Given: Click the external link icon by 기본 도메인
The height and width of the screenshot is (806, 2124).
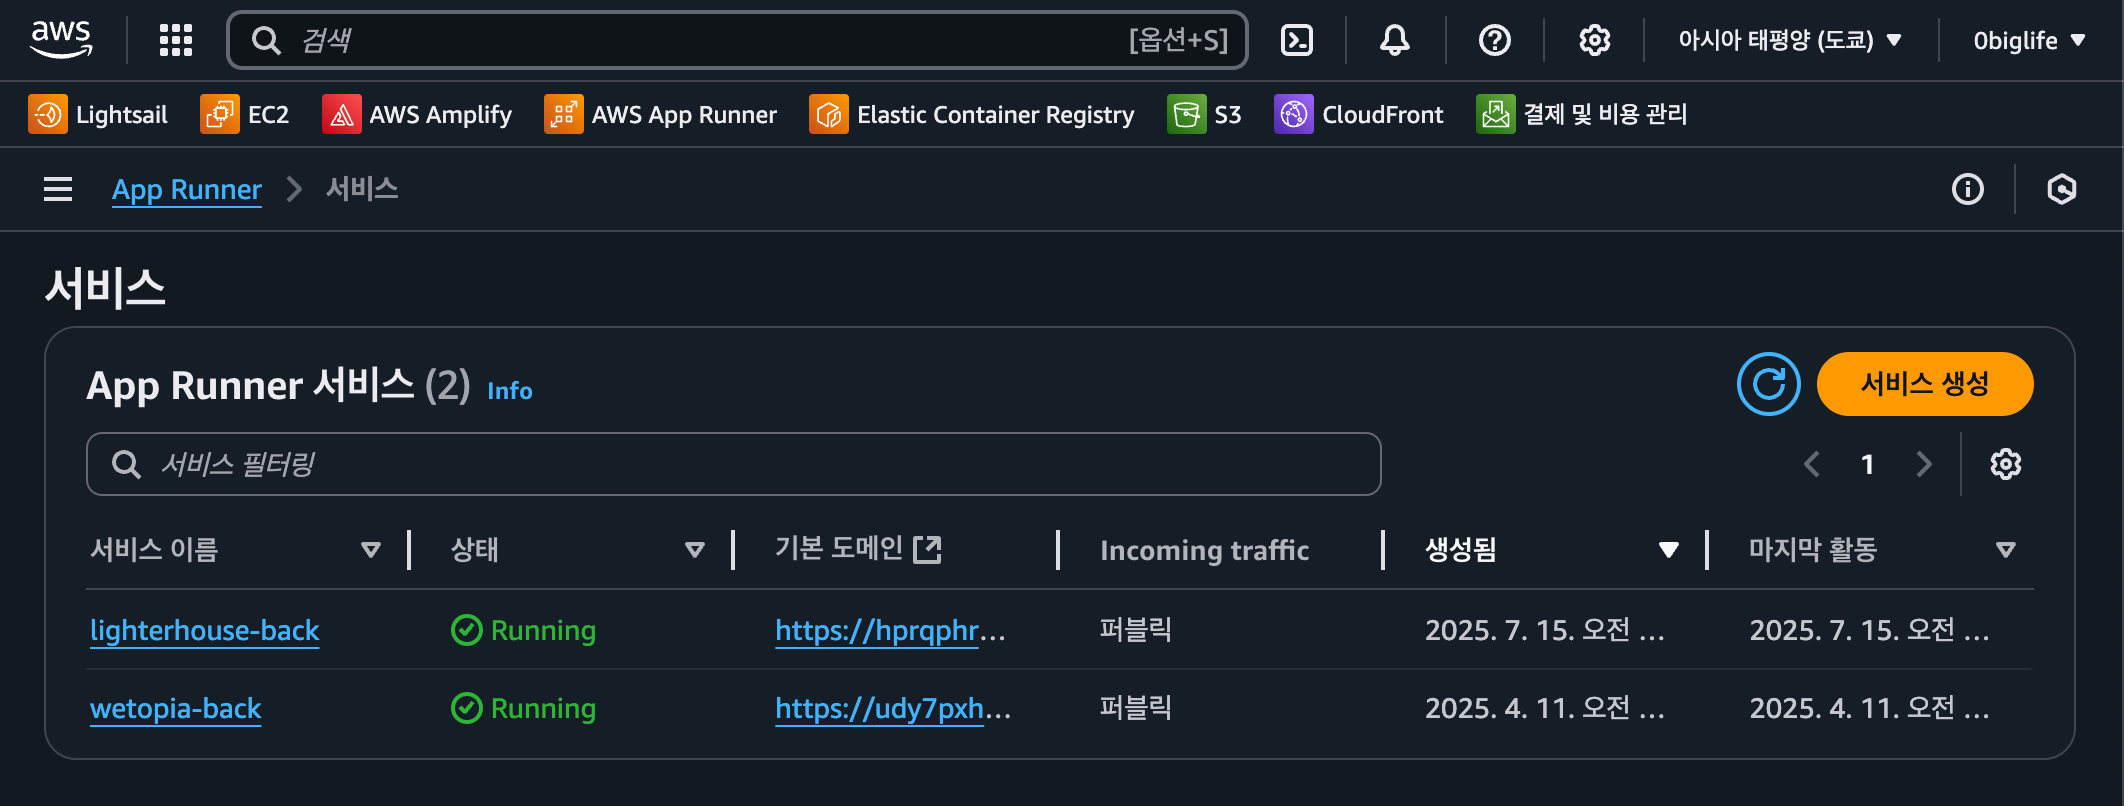Looking at the screenshot, I should coord(928,549).
